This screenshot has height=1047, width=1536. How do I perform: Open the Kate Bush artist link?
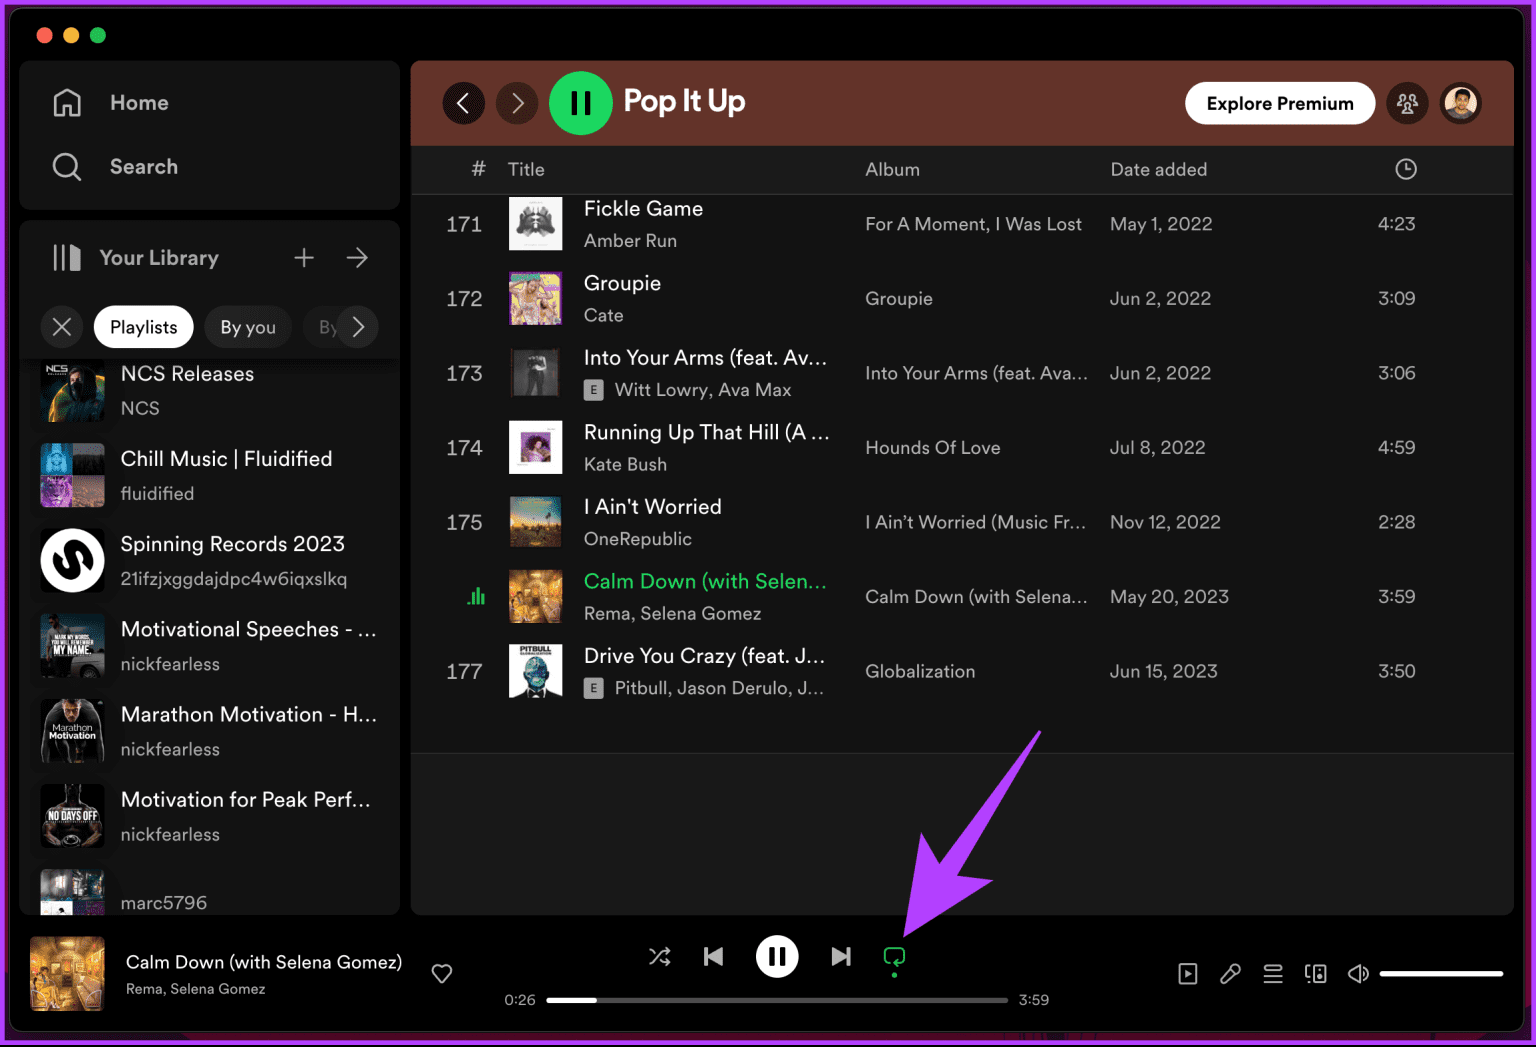click(x=625, y=465)
